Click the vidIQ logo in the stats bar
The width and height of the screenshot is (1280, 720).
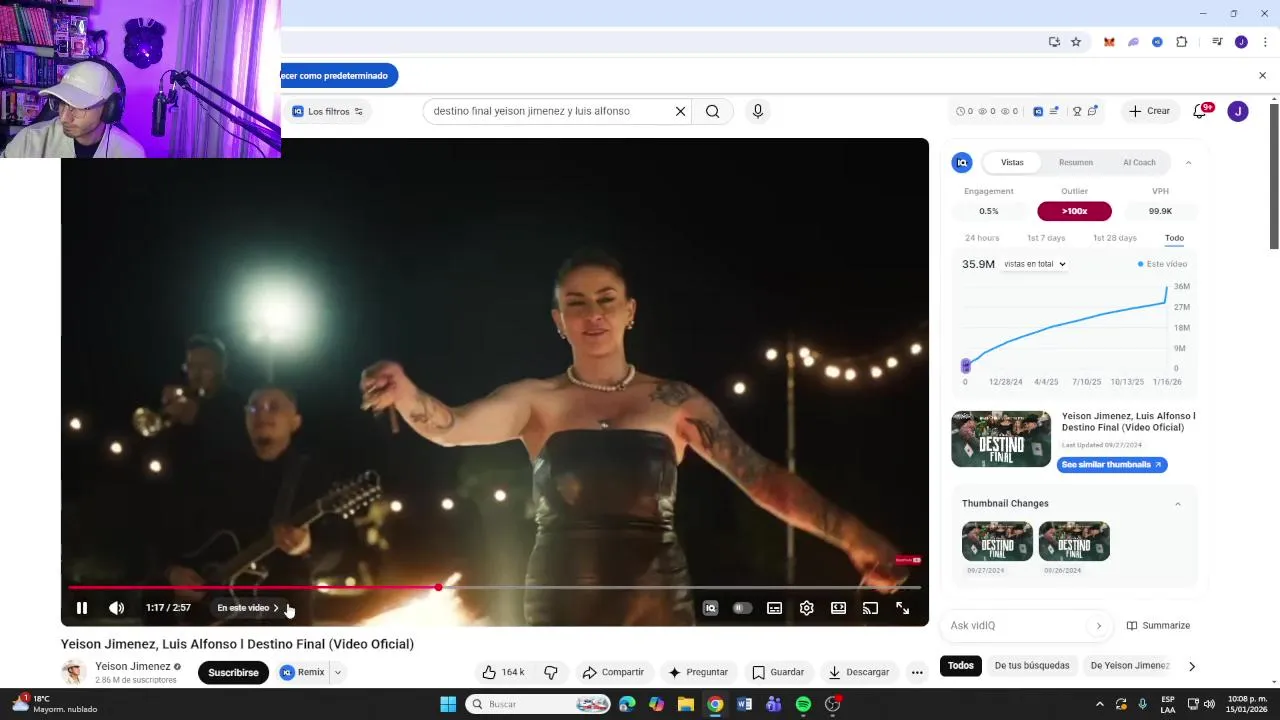pyautogui.click(x=1038, y=111)
